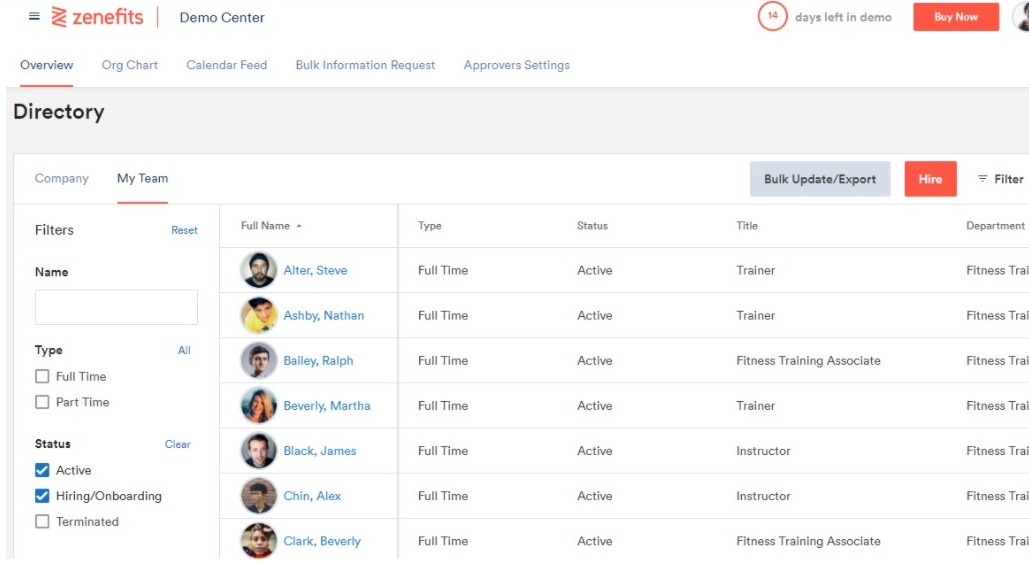Open the Company directory tab

click(x=62, y=178)
